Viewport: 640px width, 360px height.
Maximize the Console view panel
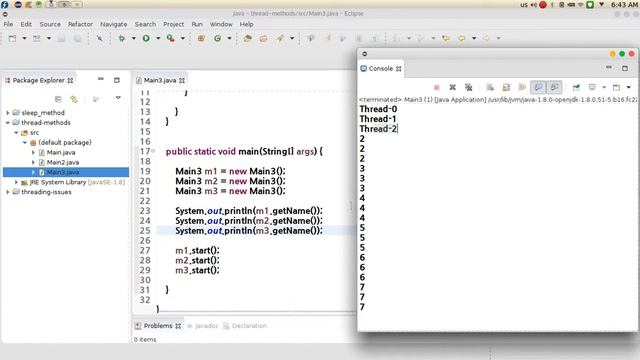pyautogui.click(x=625, y=68)
